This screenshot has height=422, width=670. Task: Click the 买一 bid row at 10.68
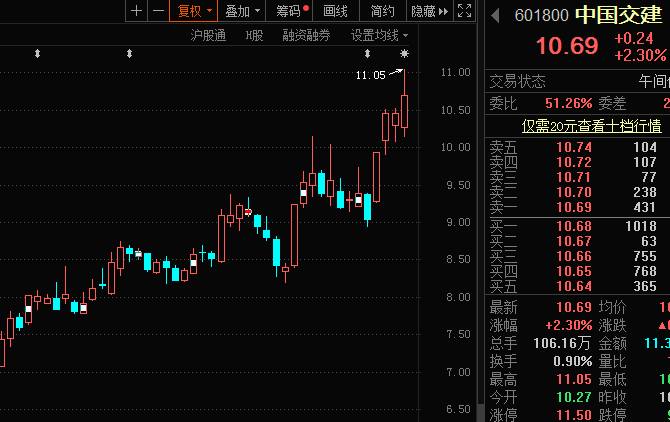(577, 226)
